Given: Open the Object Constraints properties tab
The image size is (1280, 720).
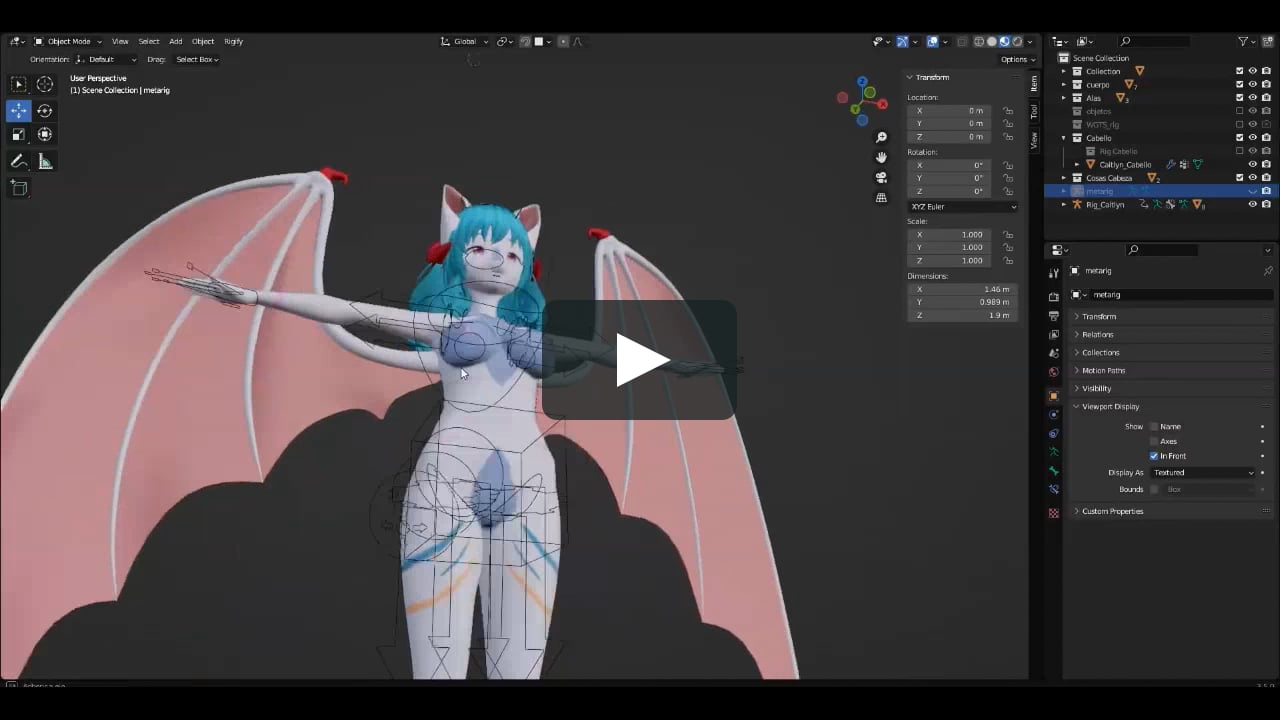Looking at the screenshot, I should [1053, 433].
